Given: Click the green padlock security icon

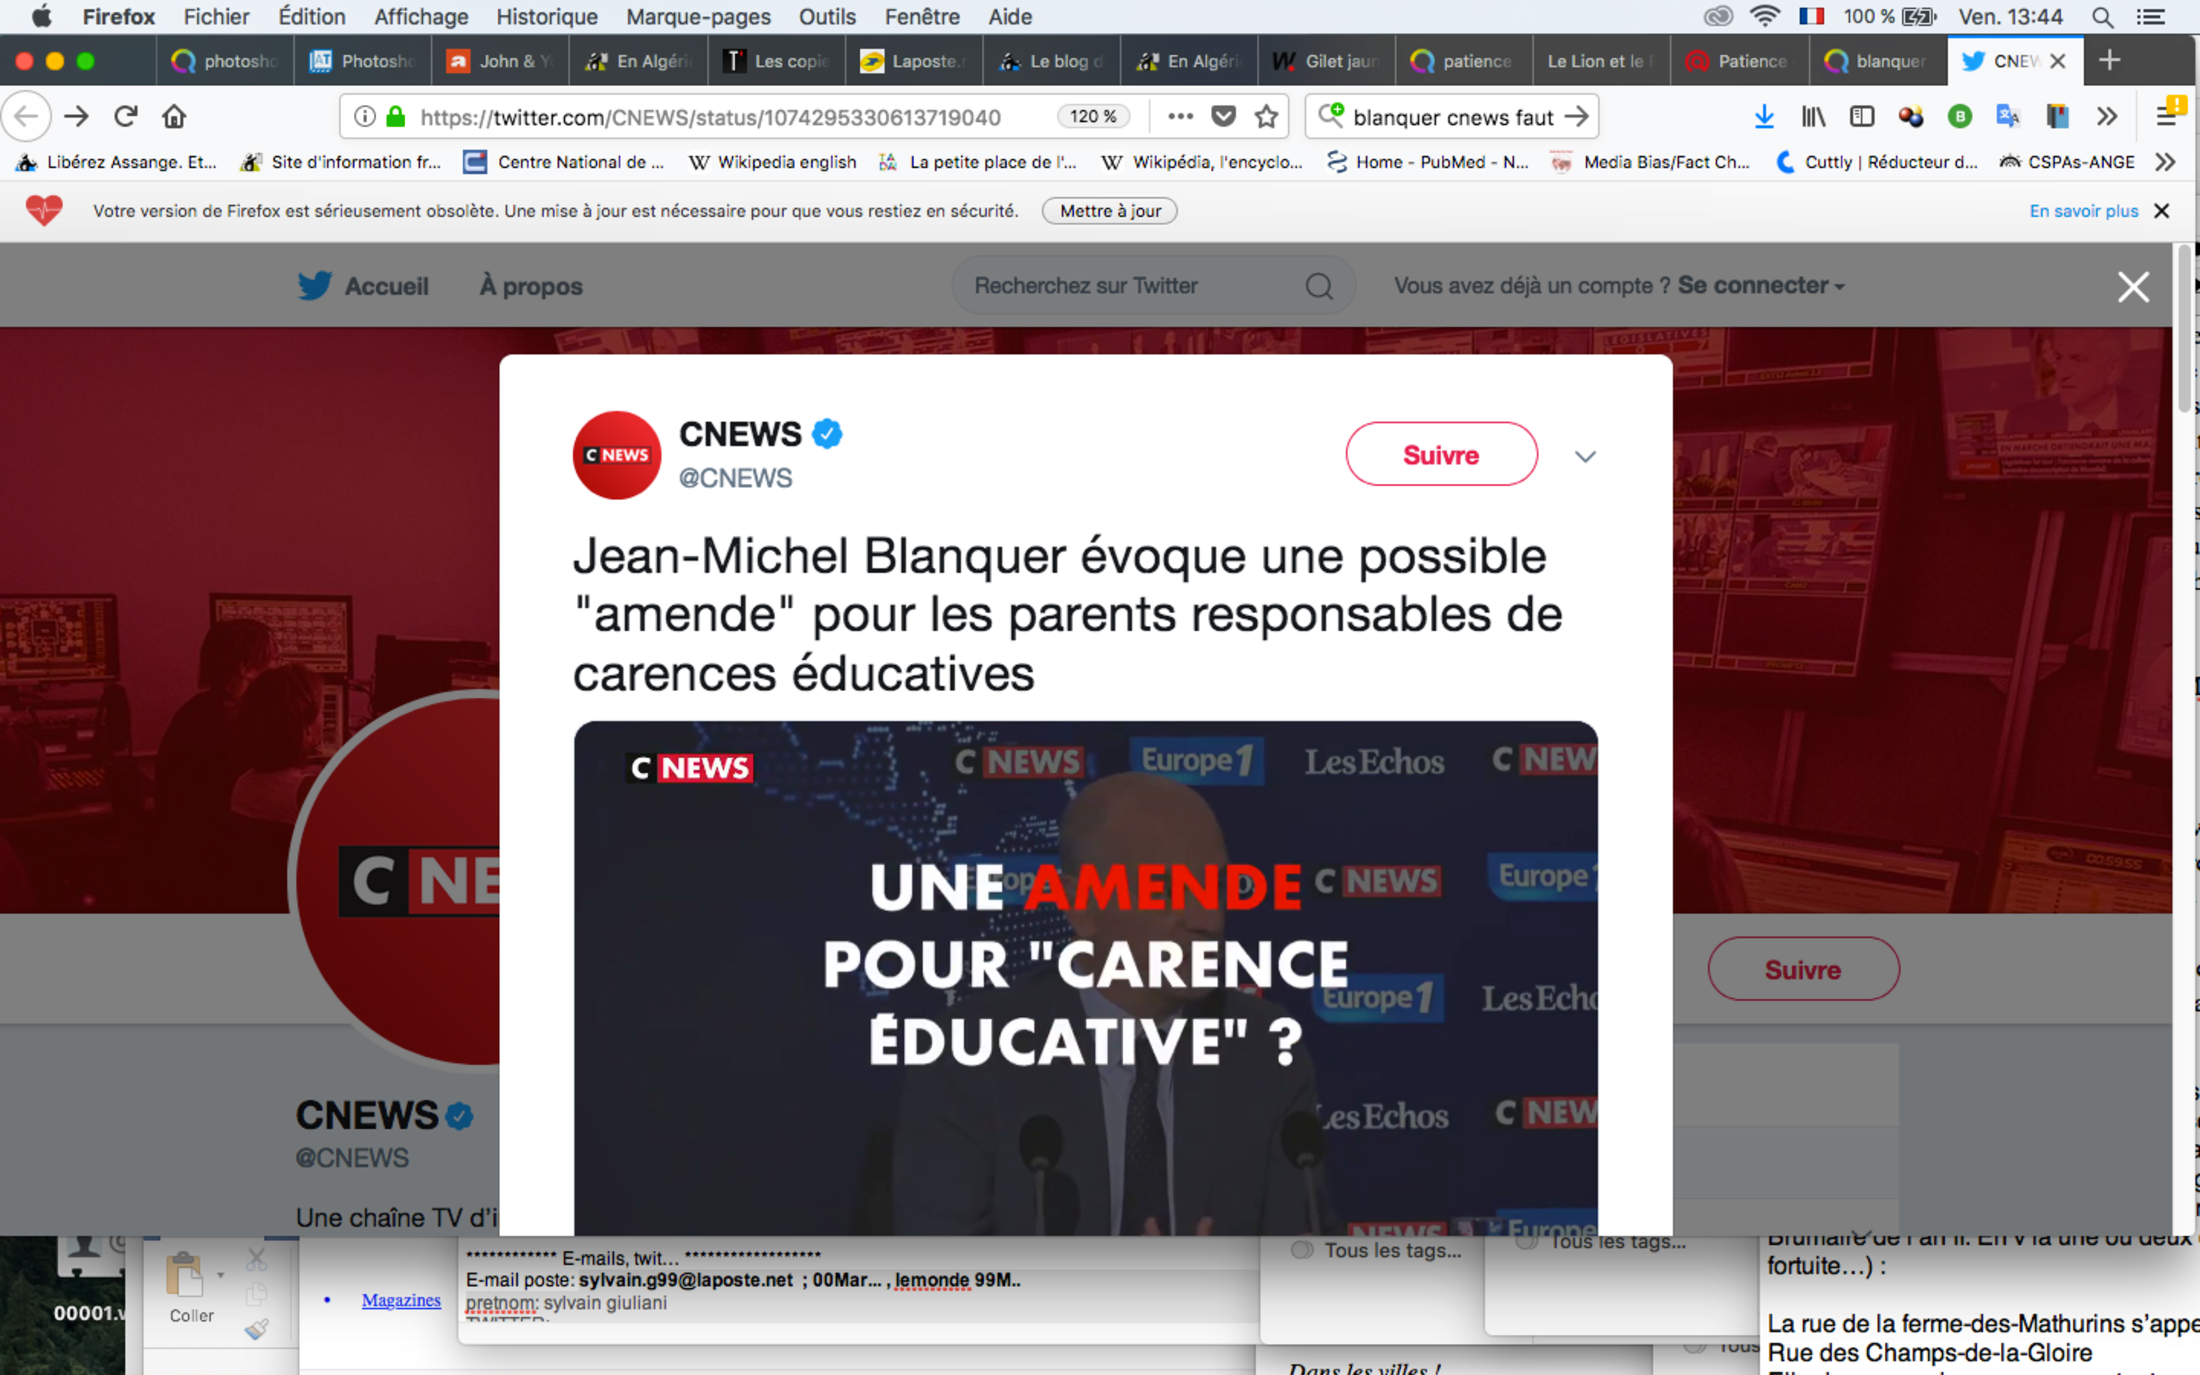Looking at the screenshot, I should click(396, 117).
